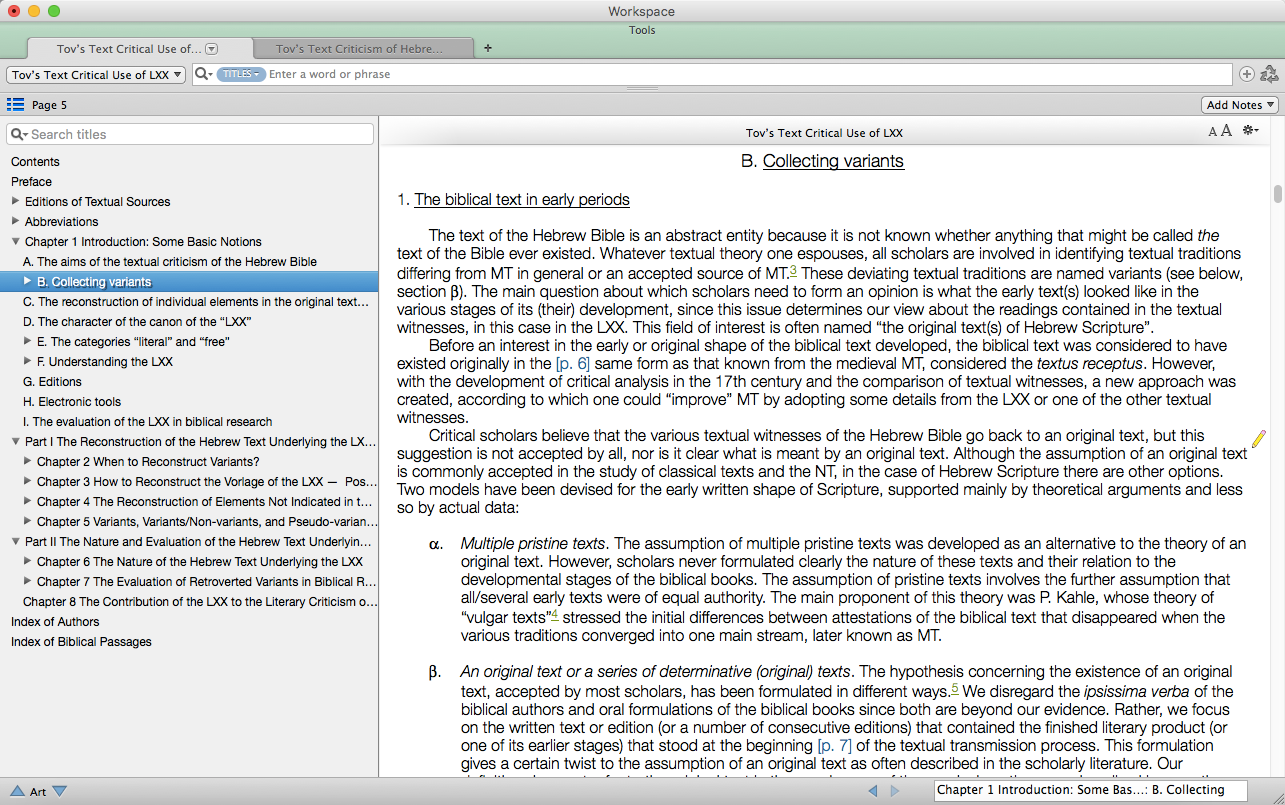Open G. Editions entry
1285x805 pixels.
pos(53,381)
